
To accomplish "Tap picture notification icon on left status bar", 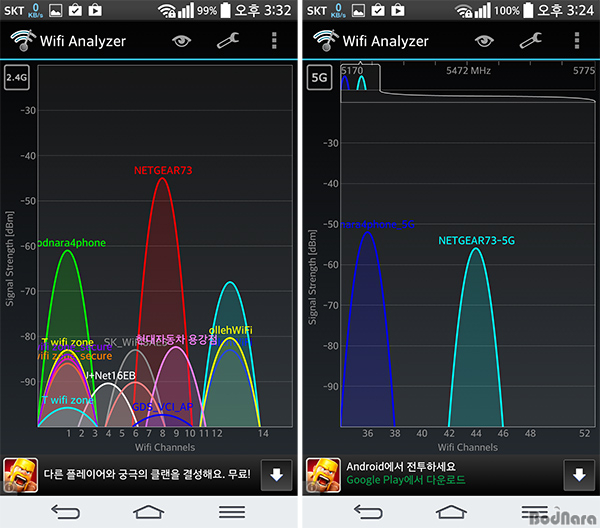I will point(55,10).
